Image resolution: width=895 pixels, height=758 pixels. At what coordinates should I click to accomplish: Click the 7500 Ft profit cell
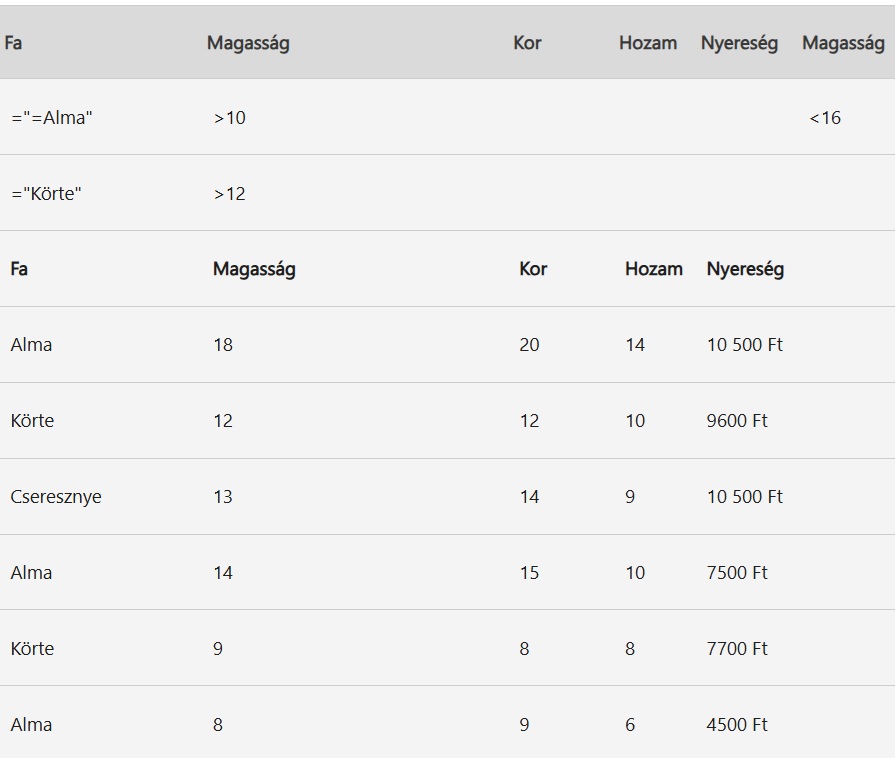(x=737, y=573)
